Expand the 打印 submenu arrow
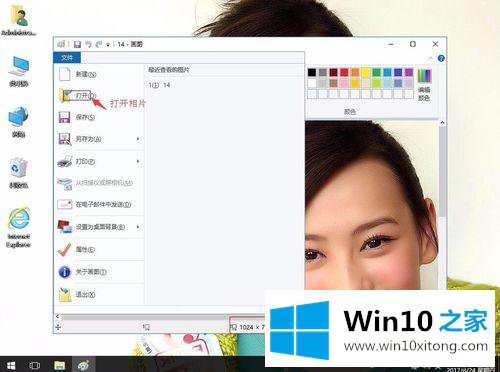The height and width of the screenshot is (372, 500). pos(138,161)
